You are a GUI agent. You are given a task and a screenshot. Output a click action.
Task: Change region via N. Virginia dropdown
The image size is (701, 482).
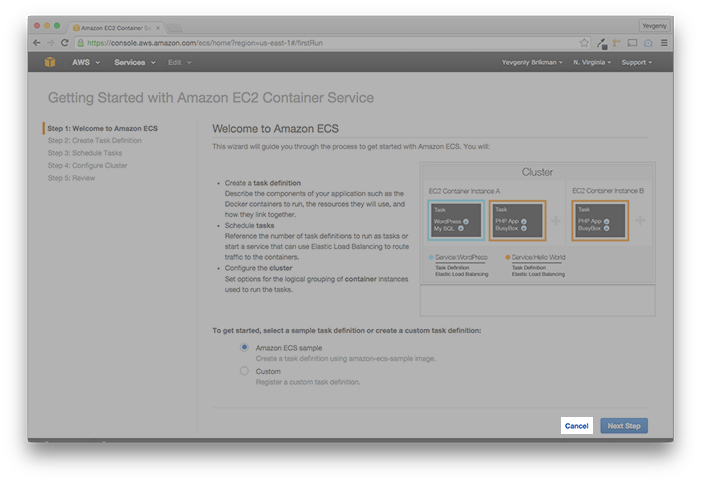pos(592,62)
